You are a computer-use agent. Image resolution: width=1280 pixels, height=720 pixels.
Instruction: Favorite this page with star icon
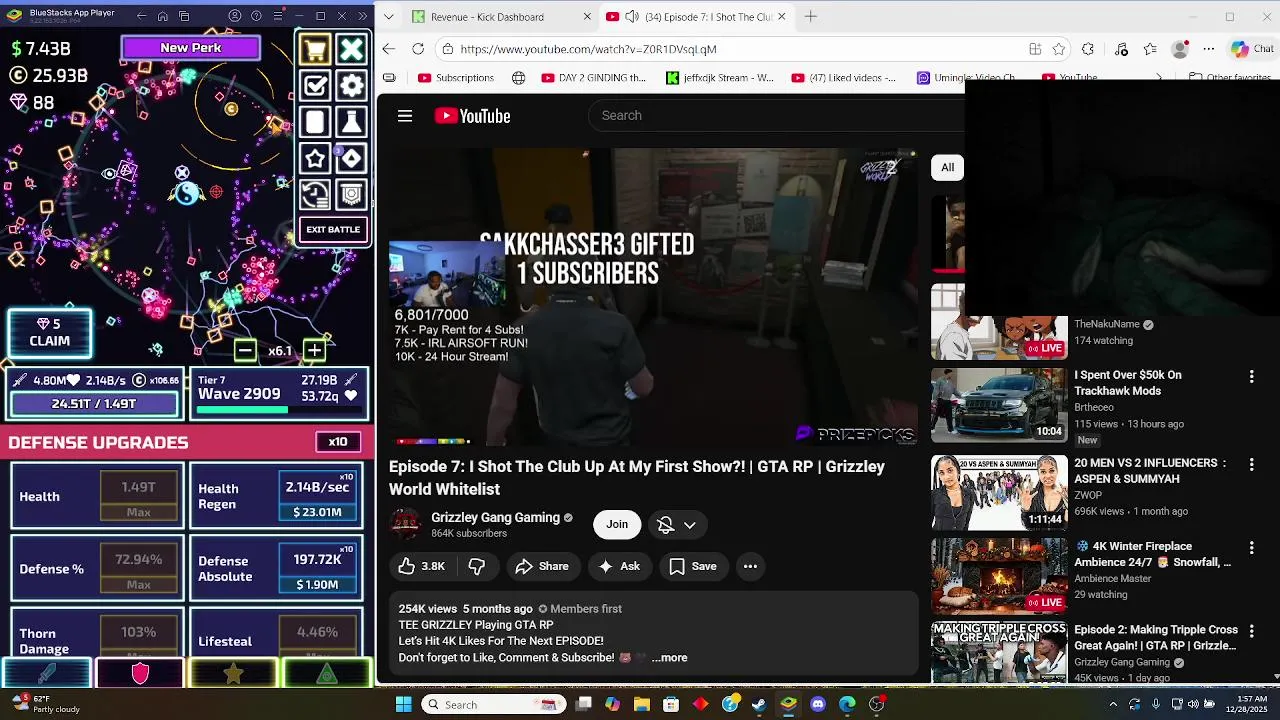(x=1059, y=49)
